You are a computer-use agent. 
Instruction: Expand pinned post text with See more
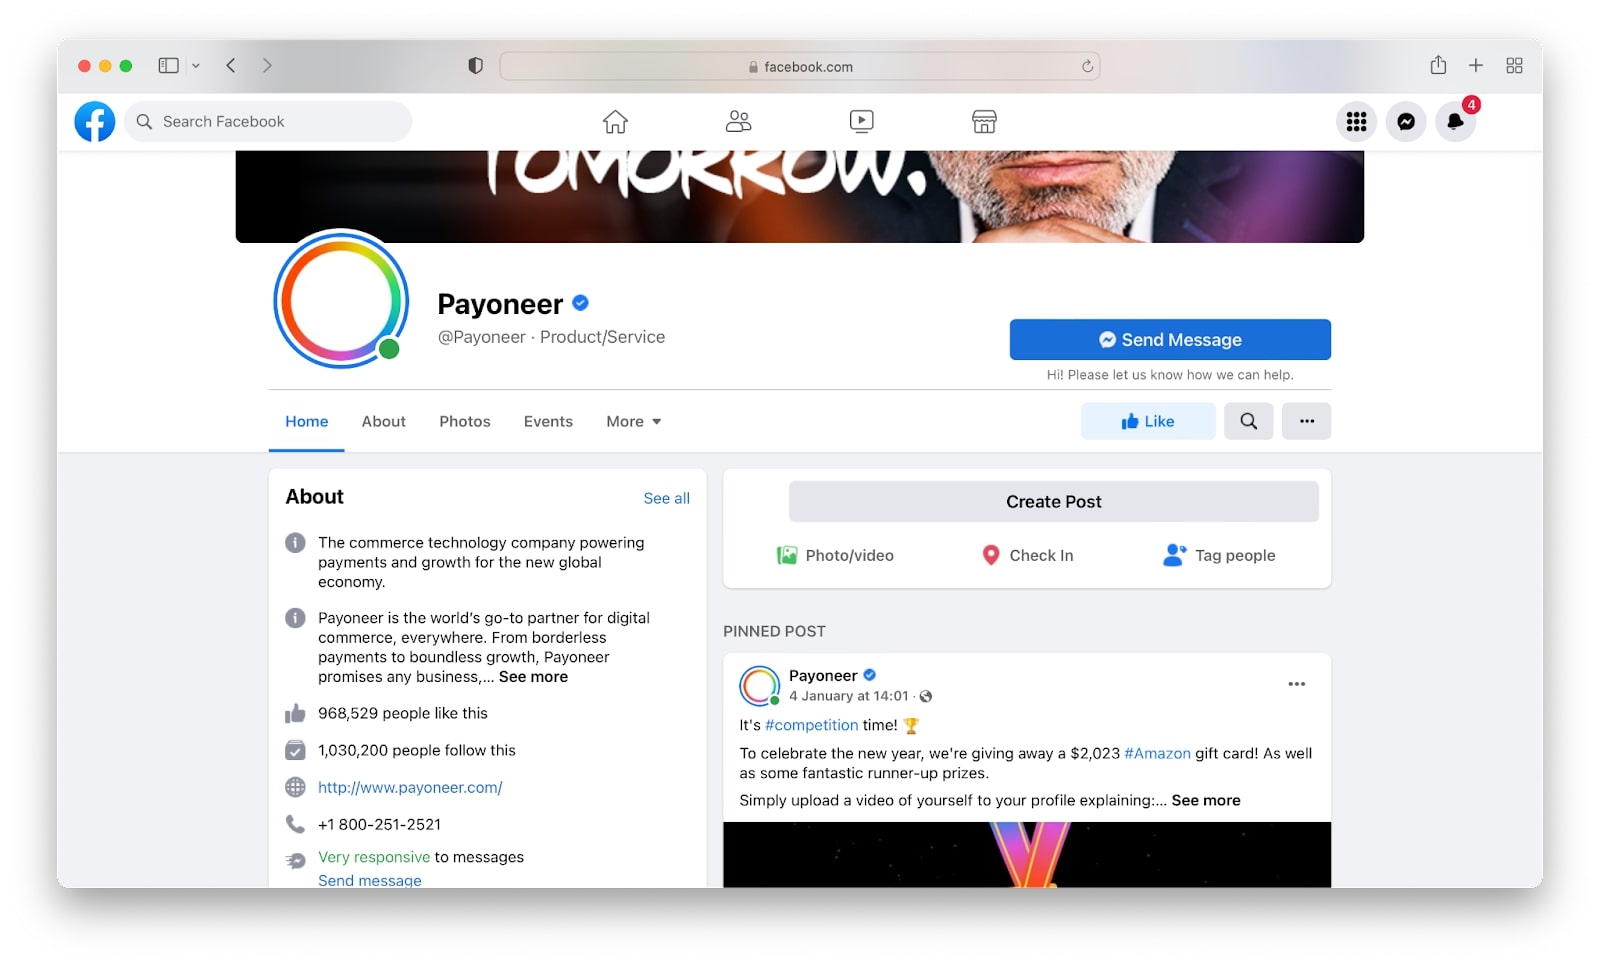(x=1206, y=801)
